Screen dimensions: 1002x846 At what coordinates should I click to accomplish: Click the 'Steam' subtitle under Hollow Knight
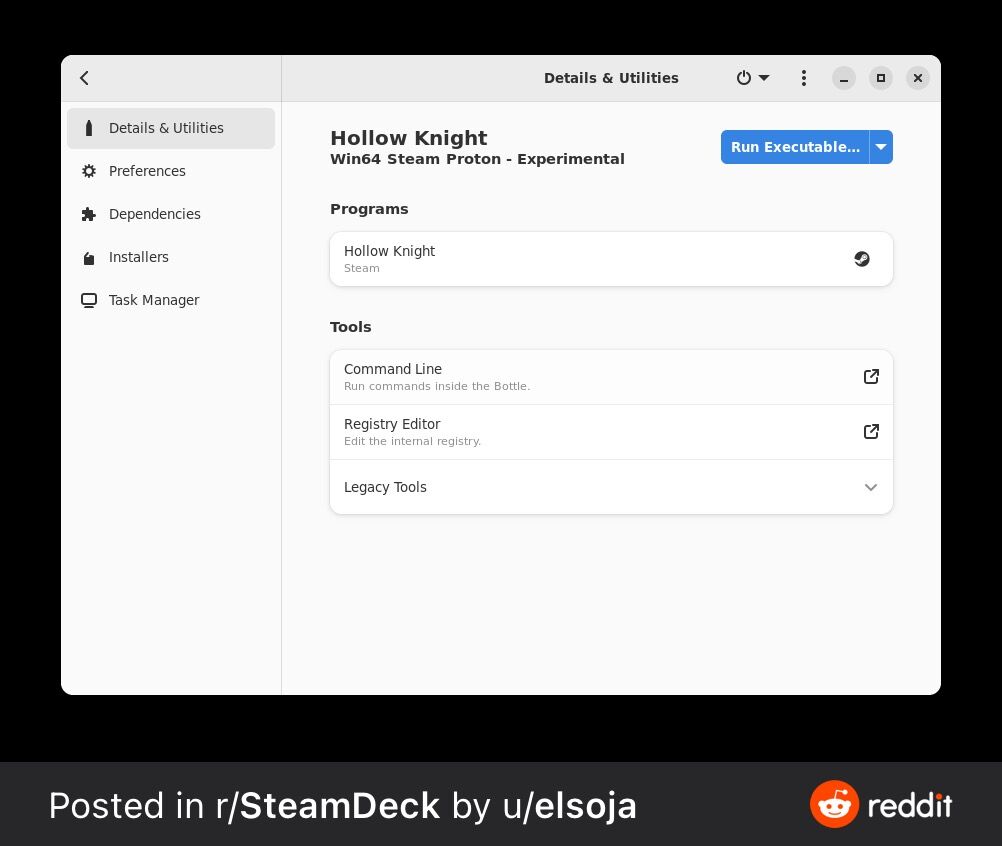(x=362, y=268)
